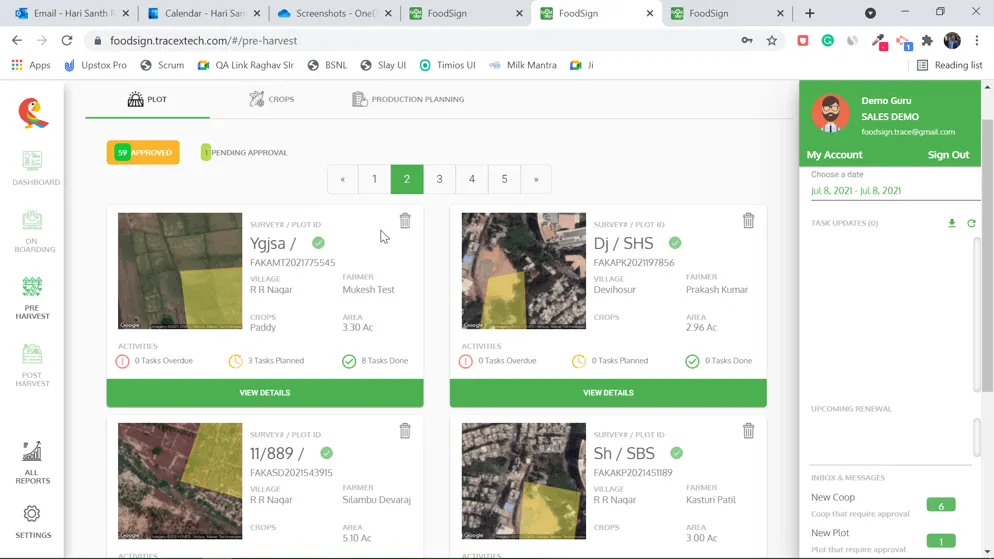The image size is (994, 559).
Task: Delete the Sh / SBS plot card
Action: (x=749, y=431)
